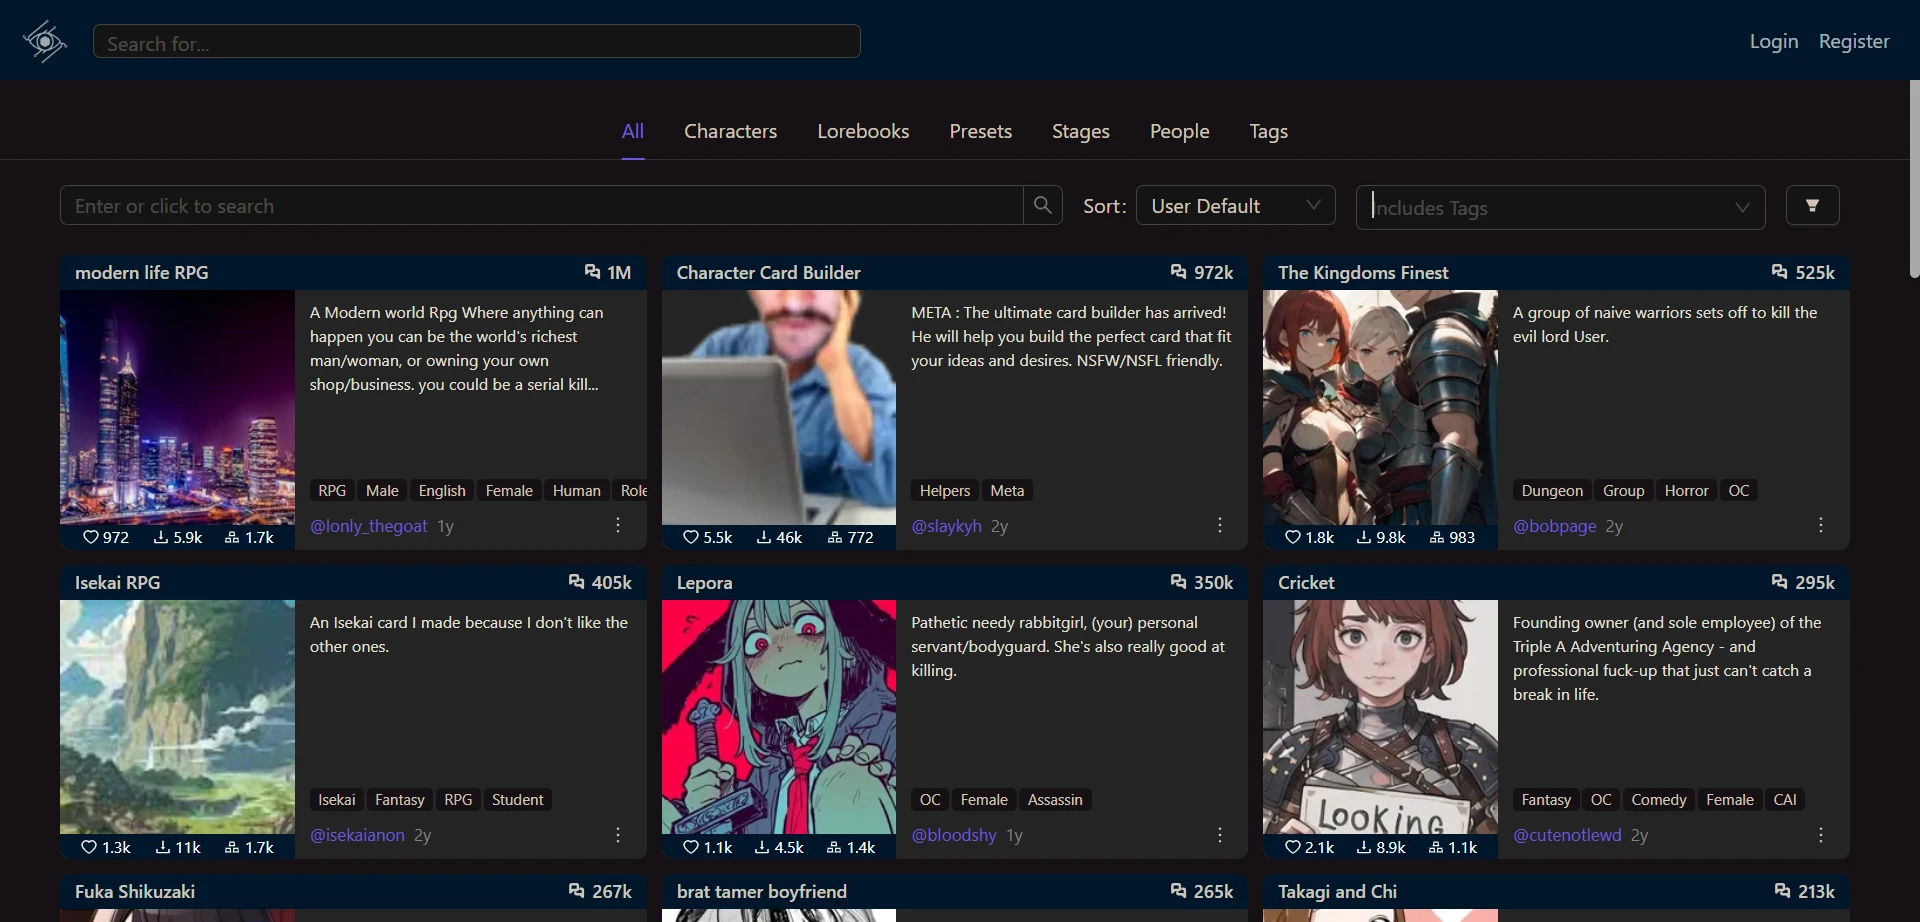The width and height of the screenshot is (1920, 922).
Task: Switch to the Characters tab
Action: click(x=730, y=131)
